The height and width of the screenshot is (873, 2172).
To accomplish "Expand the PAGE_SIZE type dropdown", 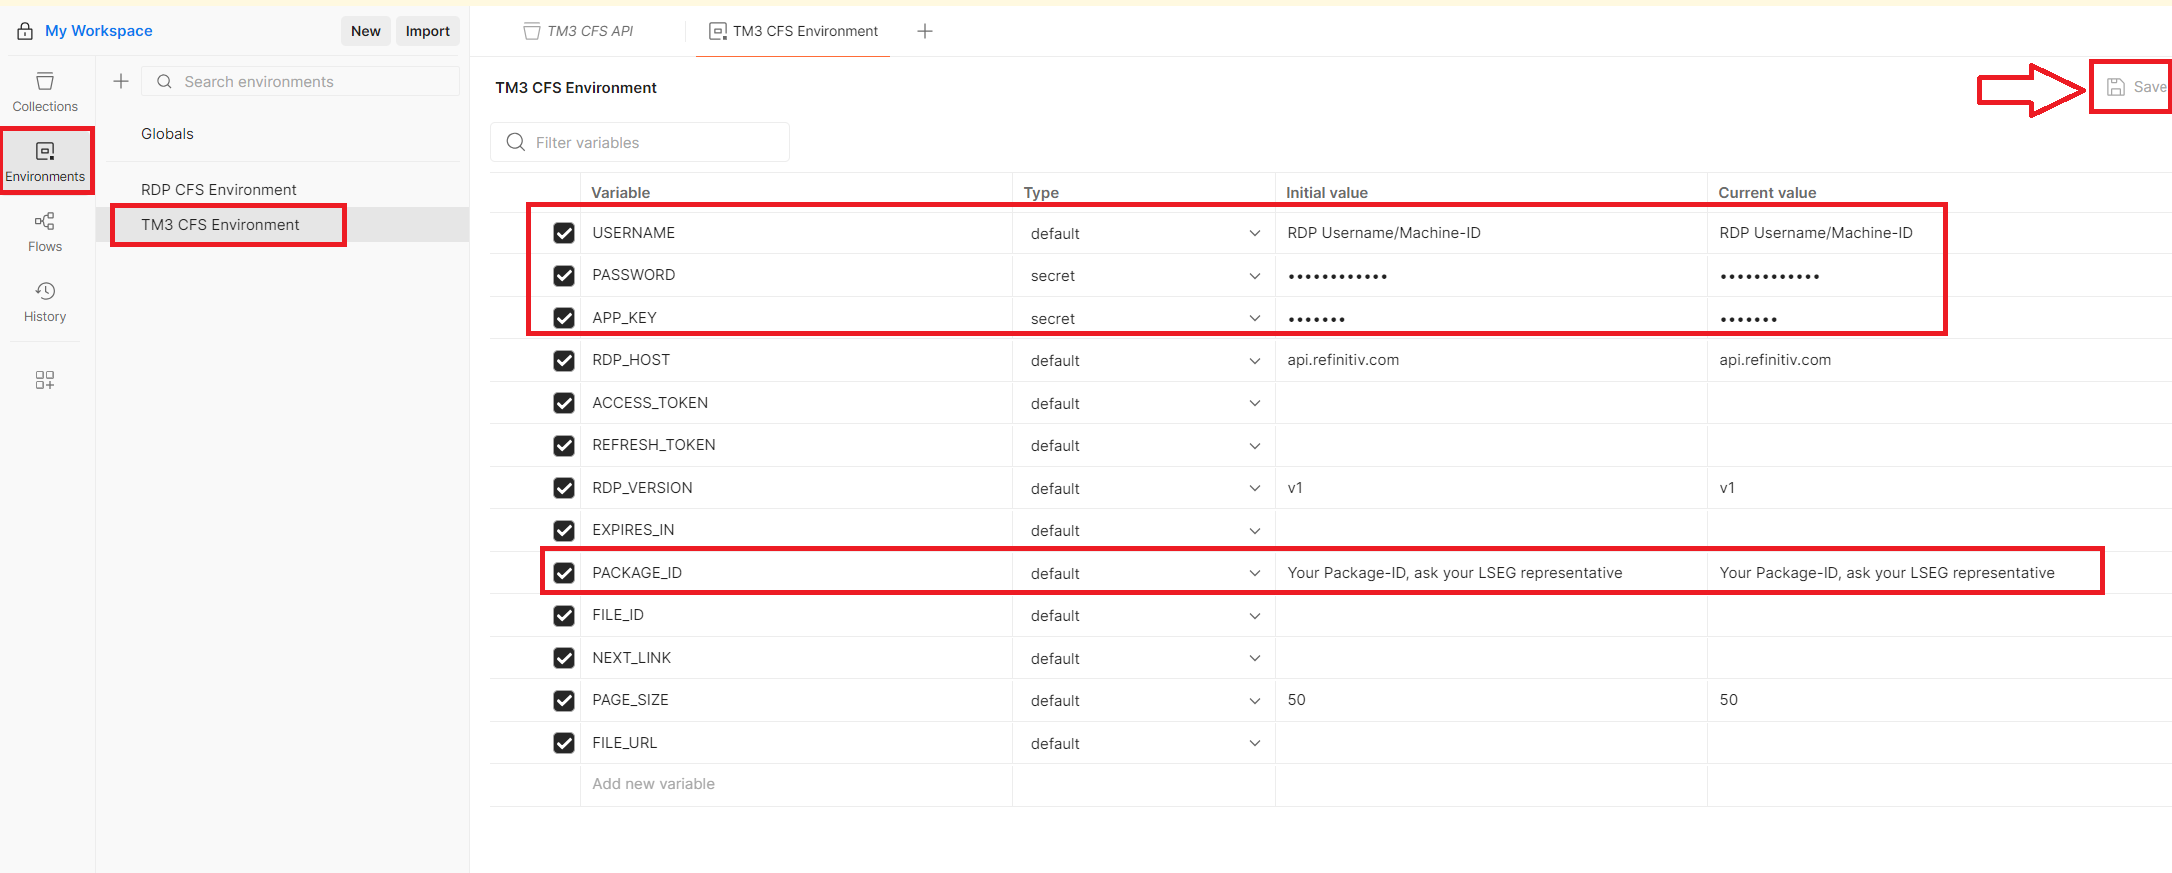I will [1254, 701].
